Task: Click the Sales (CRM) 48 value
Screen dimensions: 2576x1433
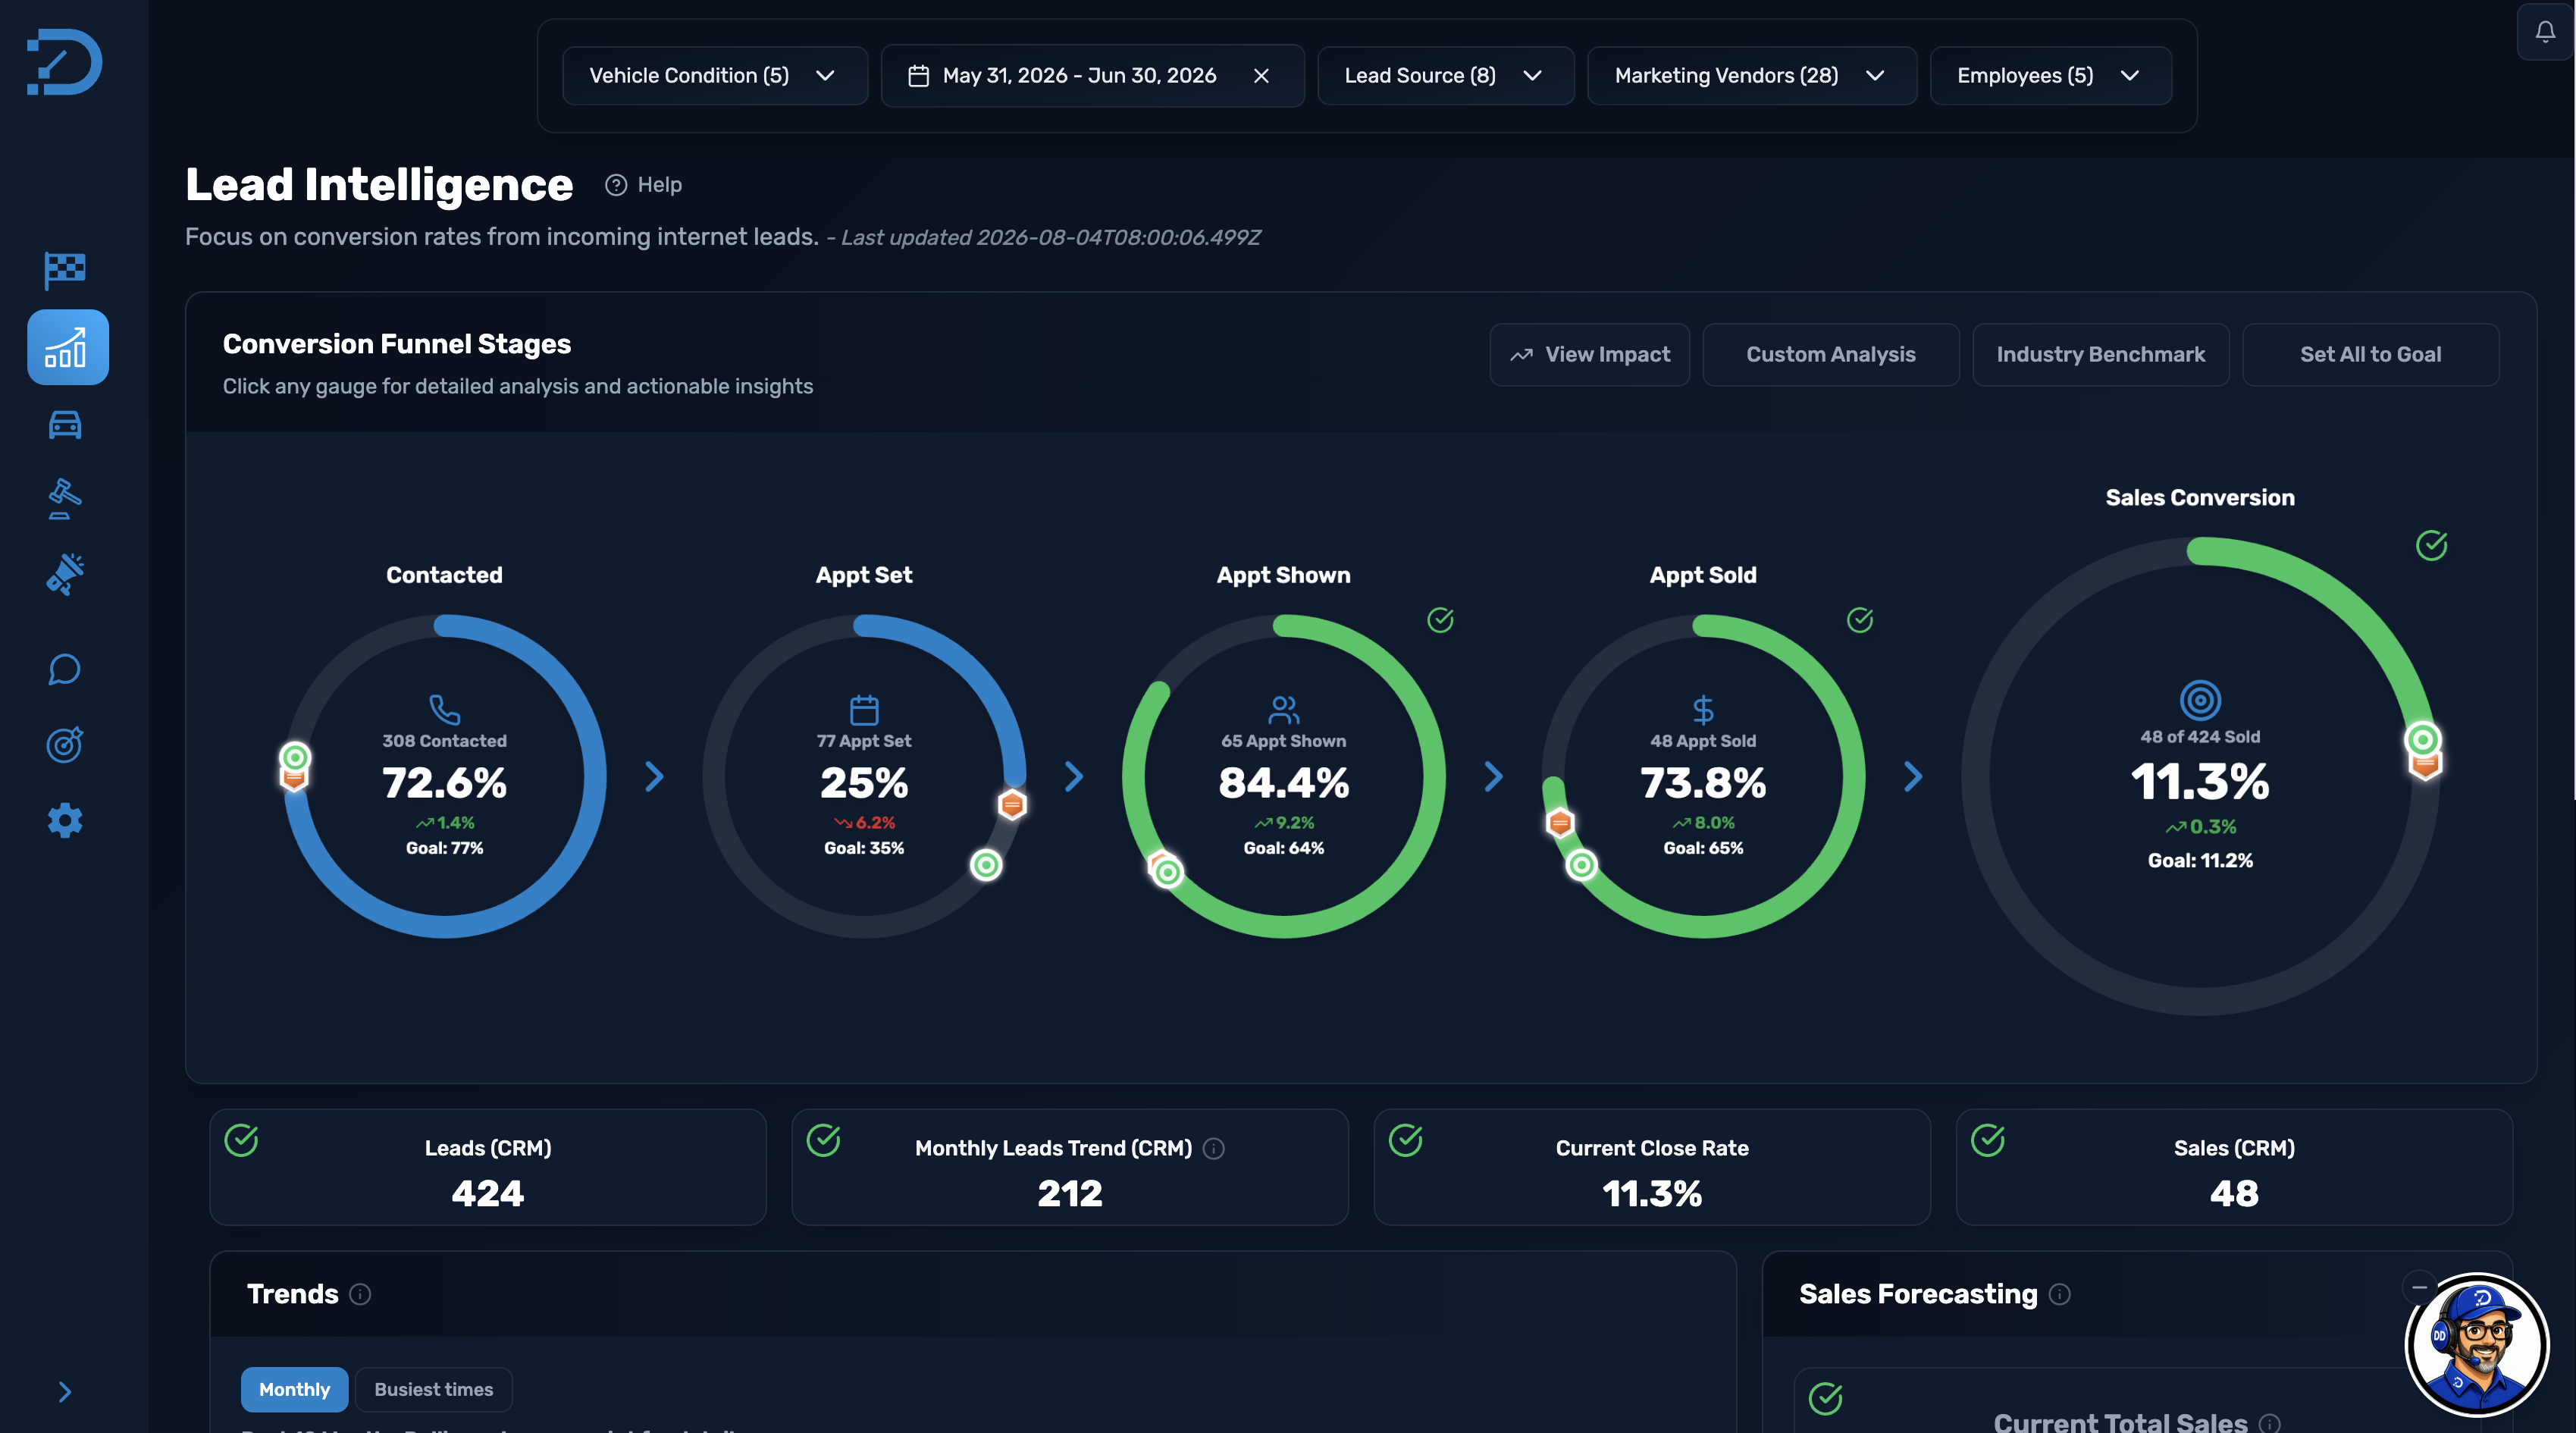Action: coord(2234,1193)
